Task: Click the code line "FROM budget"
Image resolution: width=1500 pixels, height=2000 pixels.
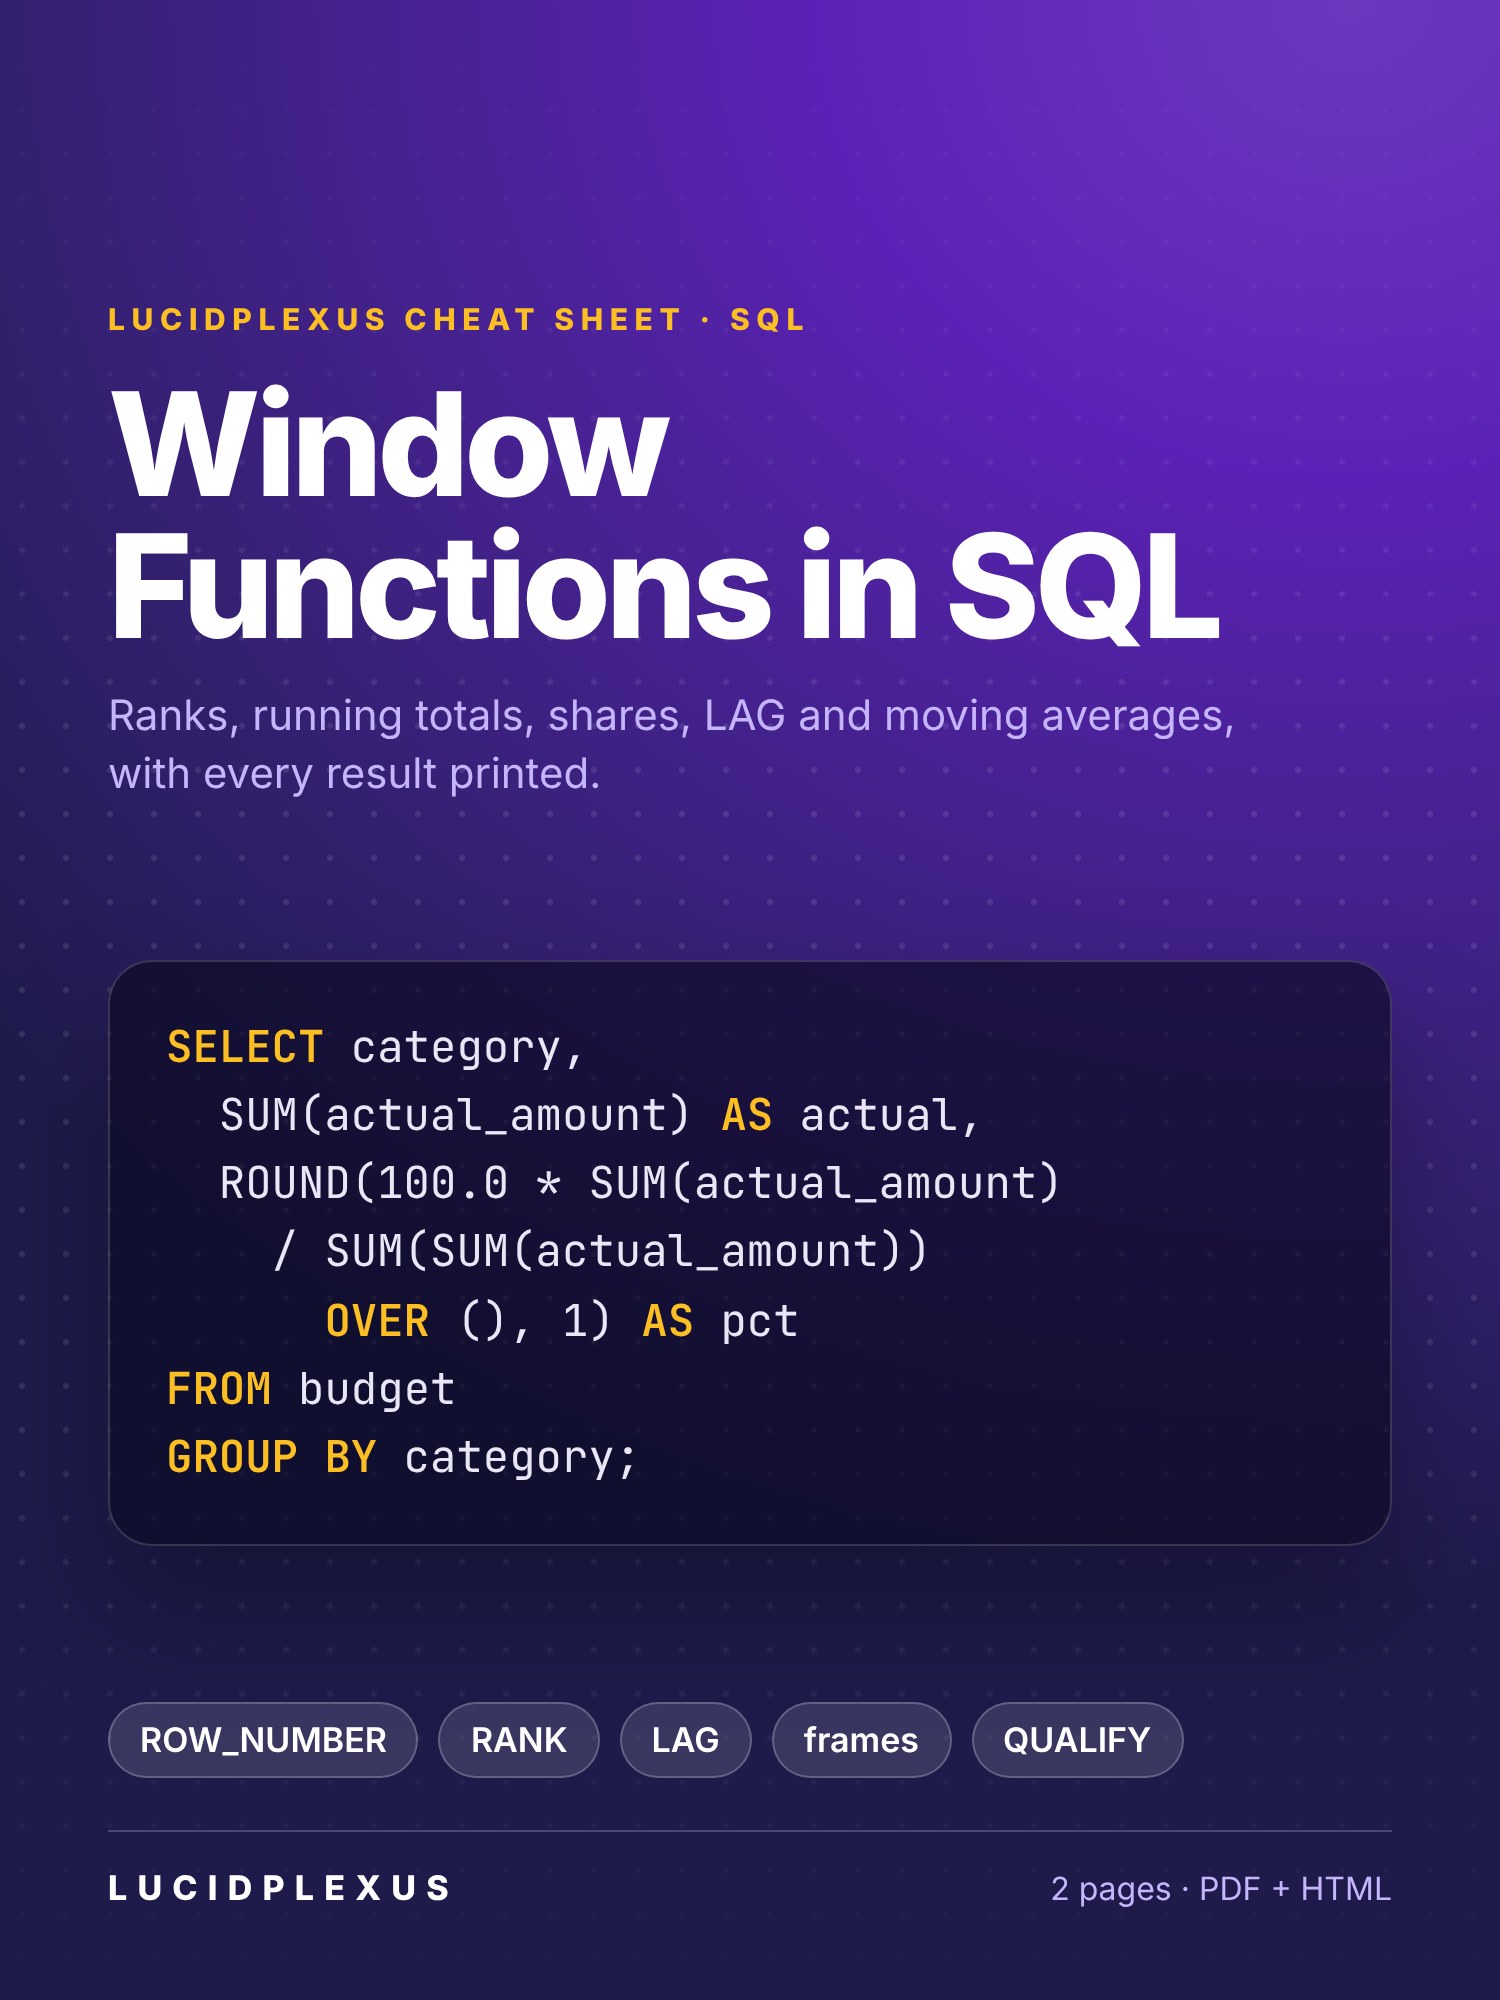Action: point(311,1390)
